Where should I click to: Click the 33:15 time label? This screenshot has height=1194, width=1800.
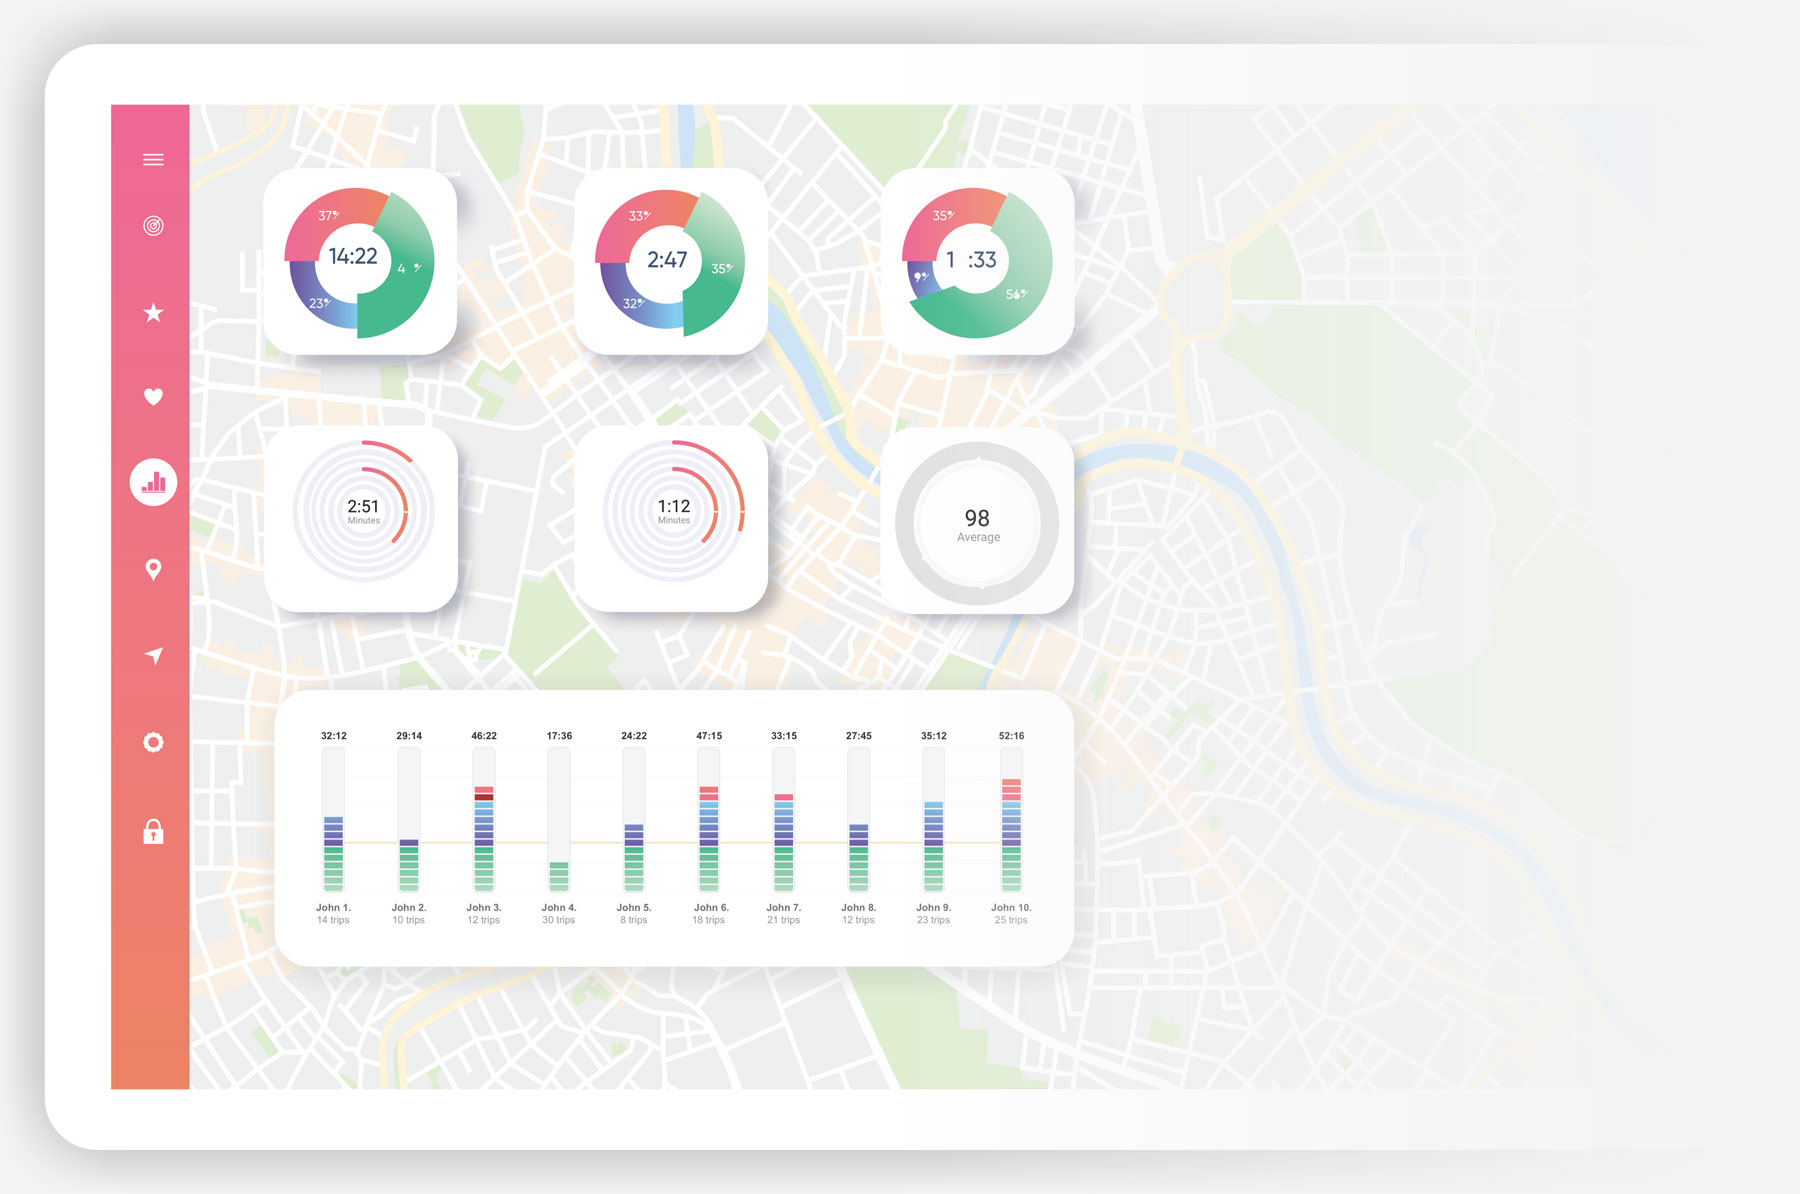pyautogui.click(x=784, y=736)
